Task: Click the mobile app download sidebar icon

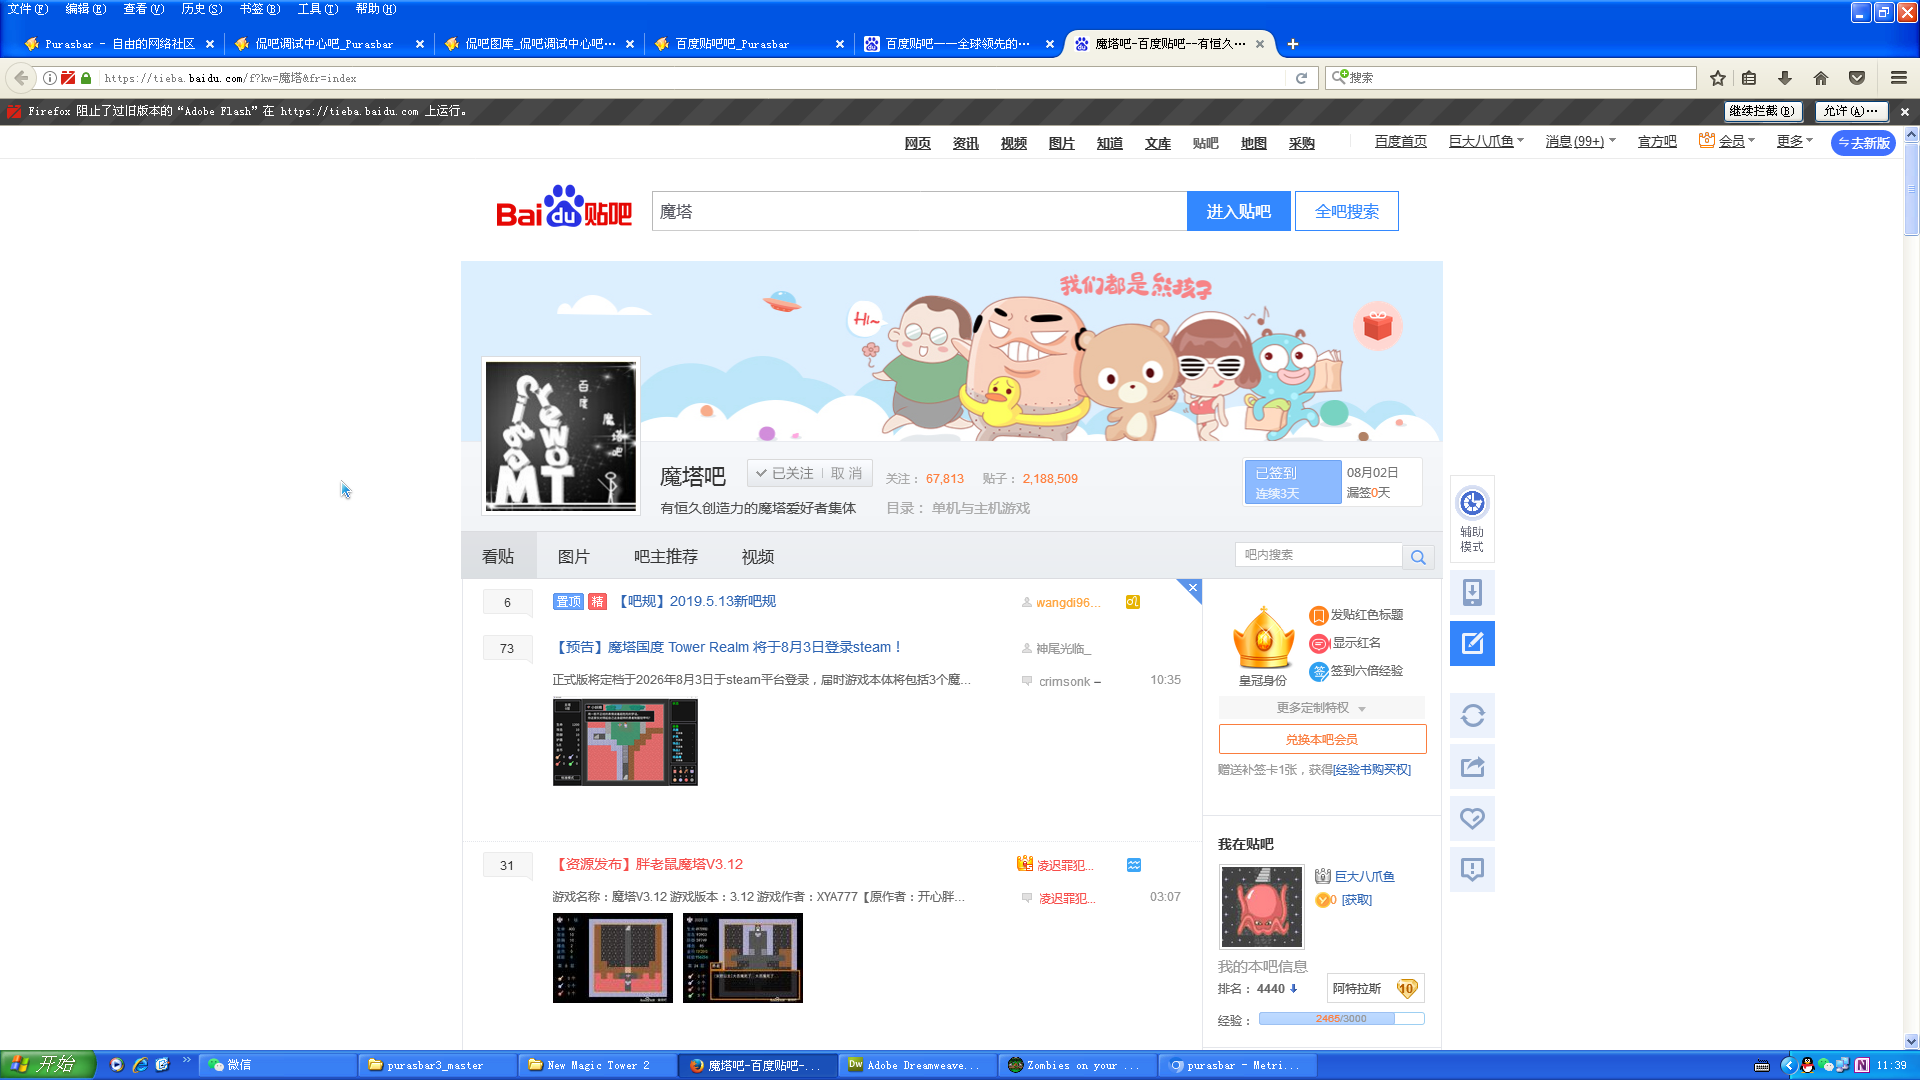Action: (x=1472, y=593)
